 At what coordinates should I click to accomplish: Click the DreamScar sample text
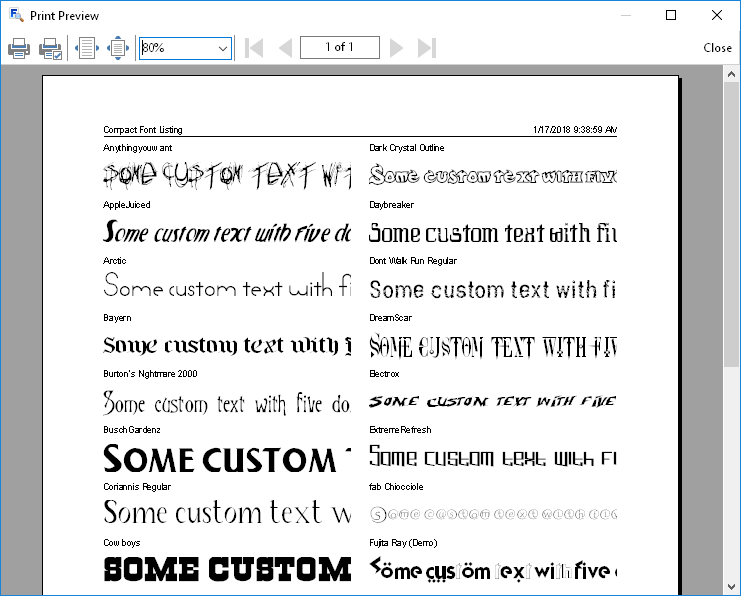(493, 346)
